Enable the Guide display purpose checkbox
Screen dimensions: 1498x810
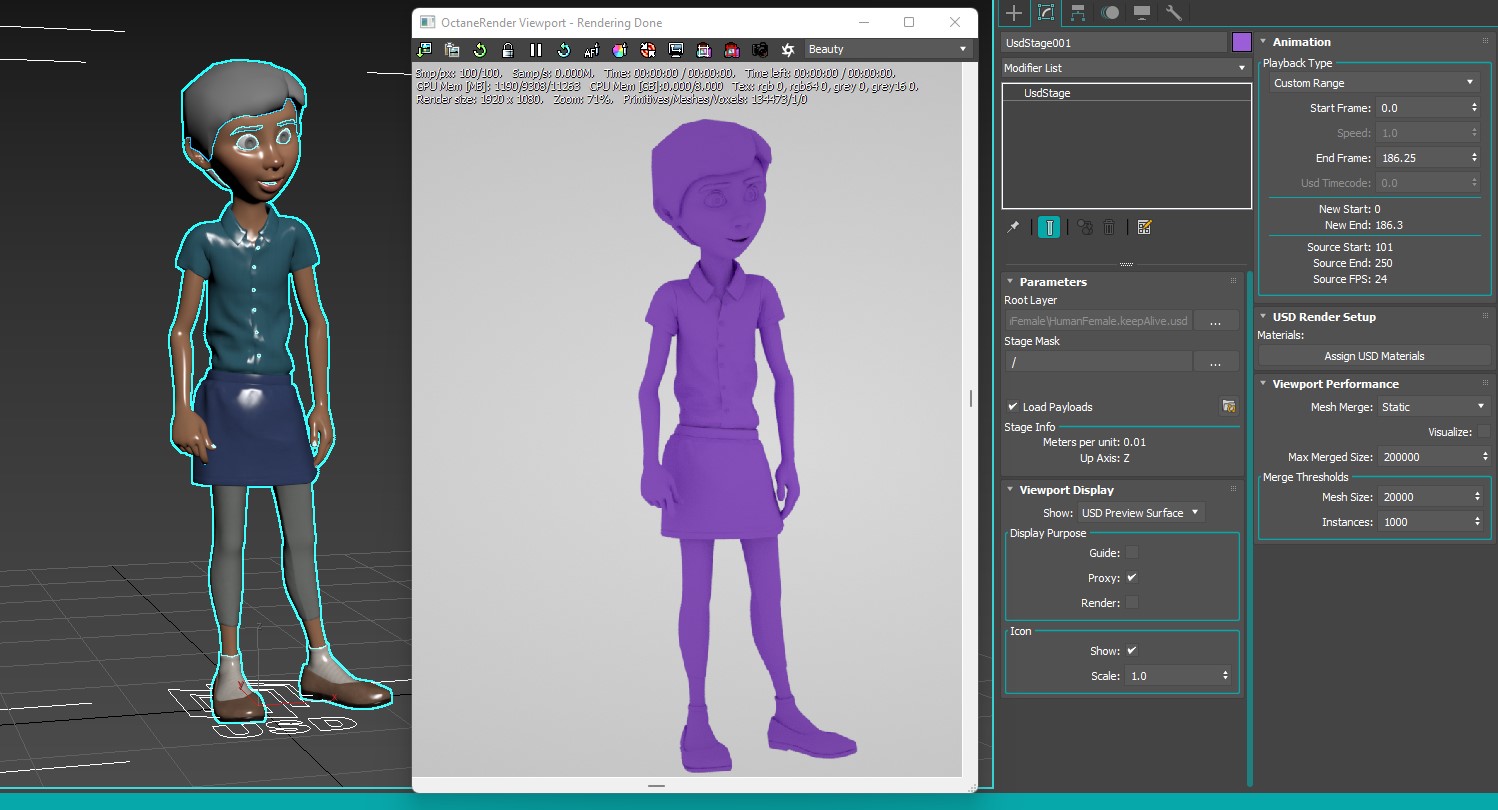point(1132,553)
